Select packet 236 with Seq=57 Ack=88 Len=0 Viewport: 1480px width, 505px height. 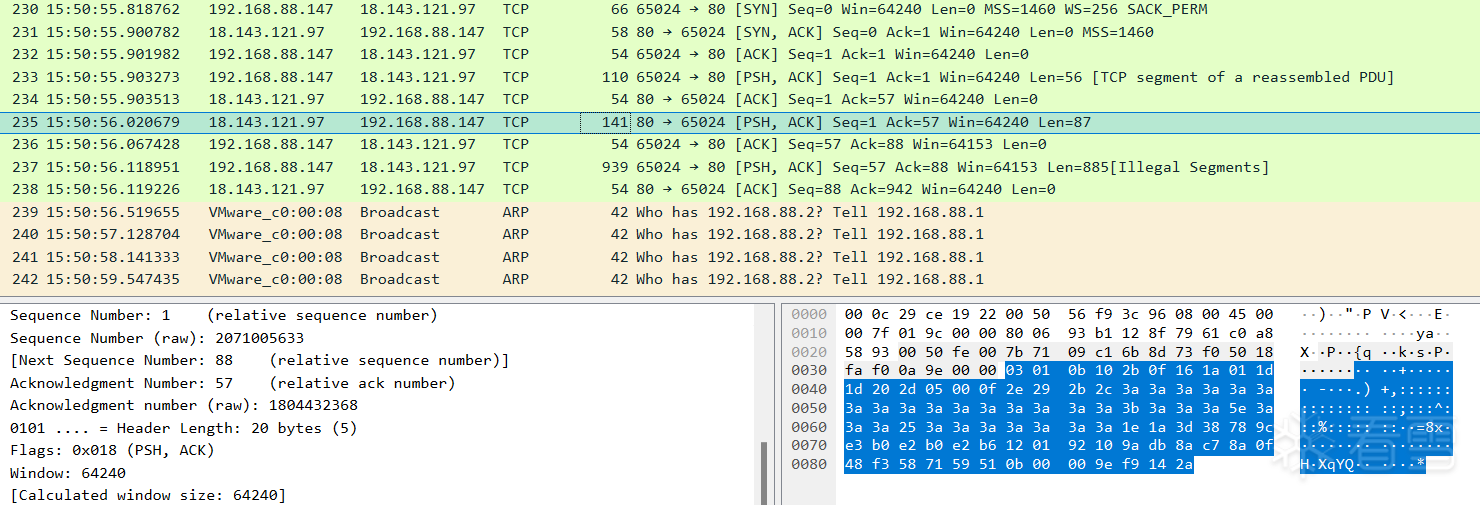(740, 144)
